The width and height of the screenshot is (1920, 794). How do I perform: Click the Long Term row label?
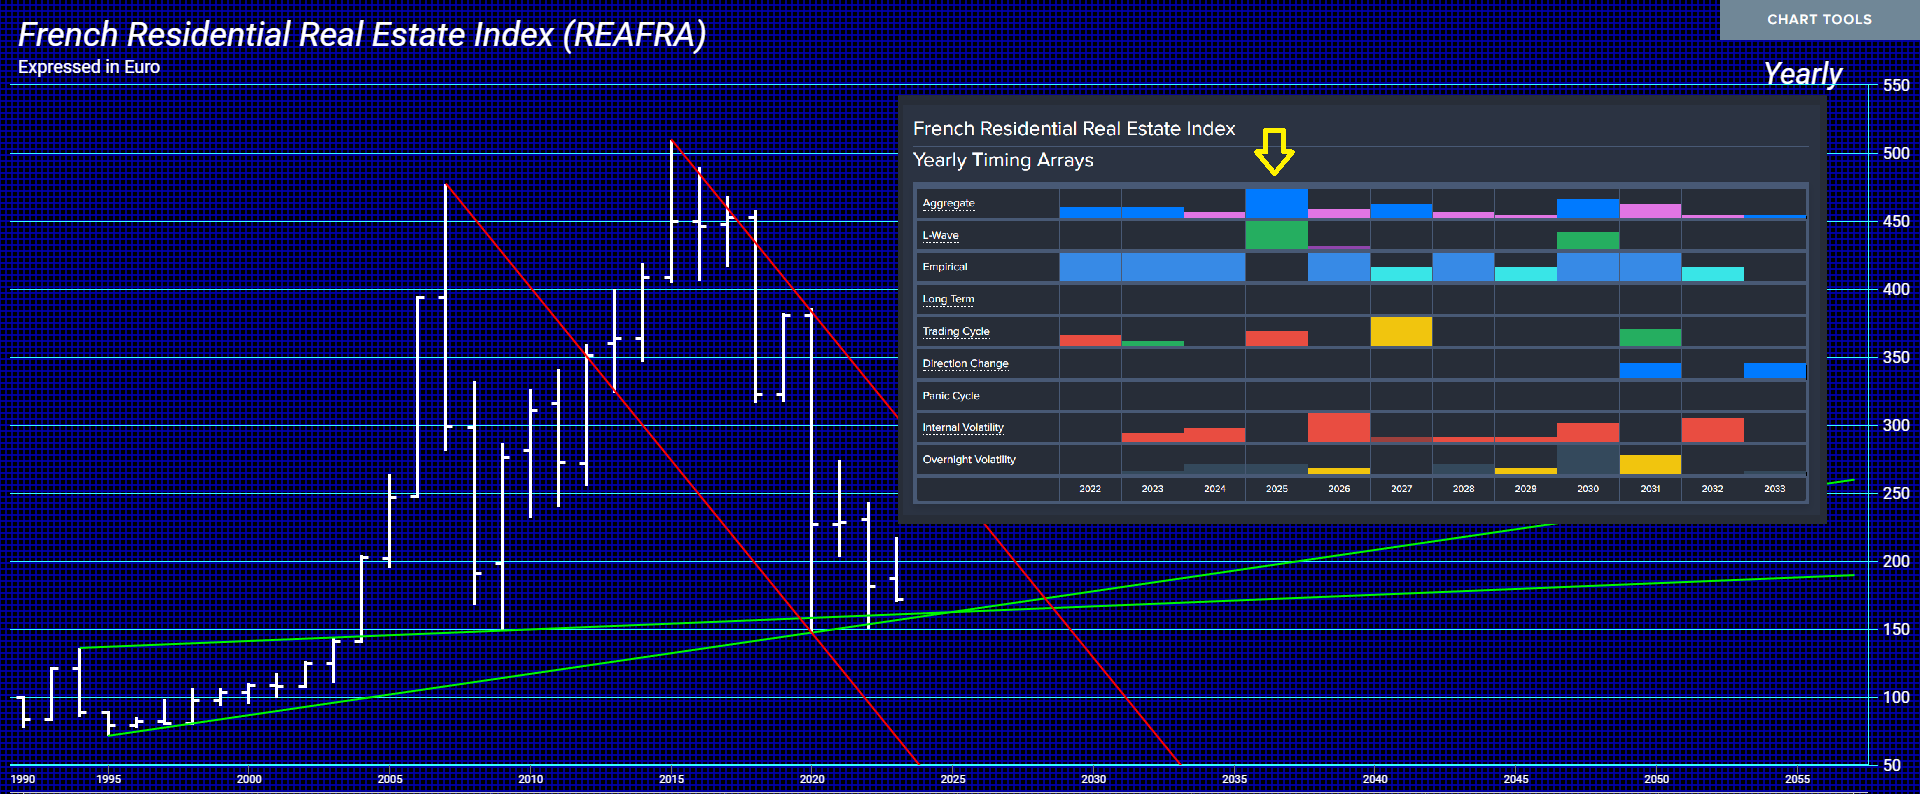[947, 299]
